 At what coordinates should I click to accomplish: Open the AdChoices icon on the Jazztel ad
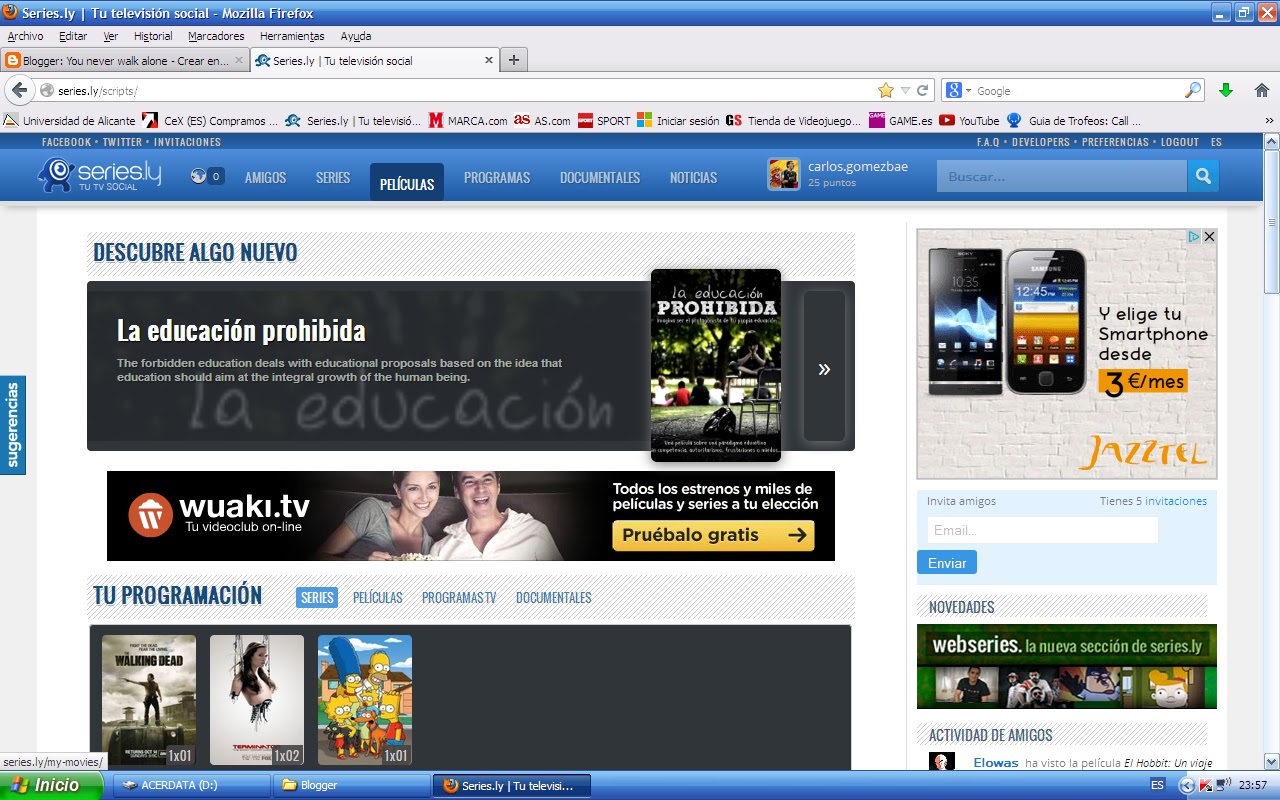point(1194,237)
